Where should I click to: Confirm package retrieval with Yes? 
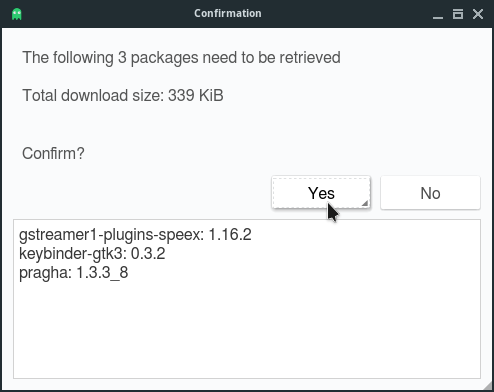click(321, 193)
